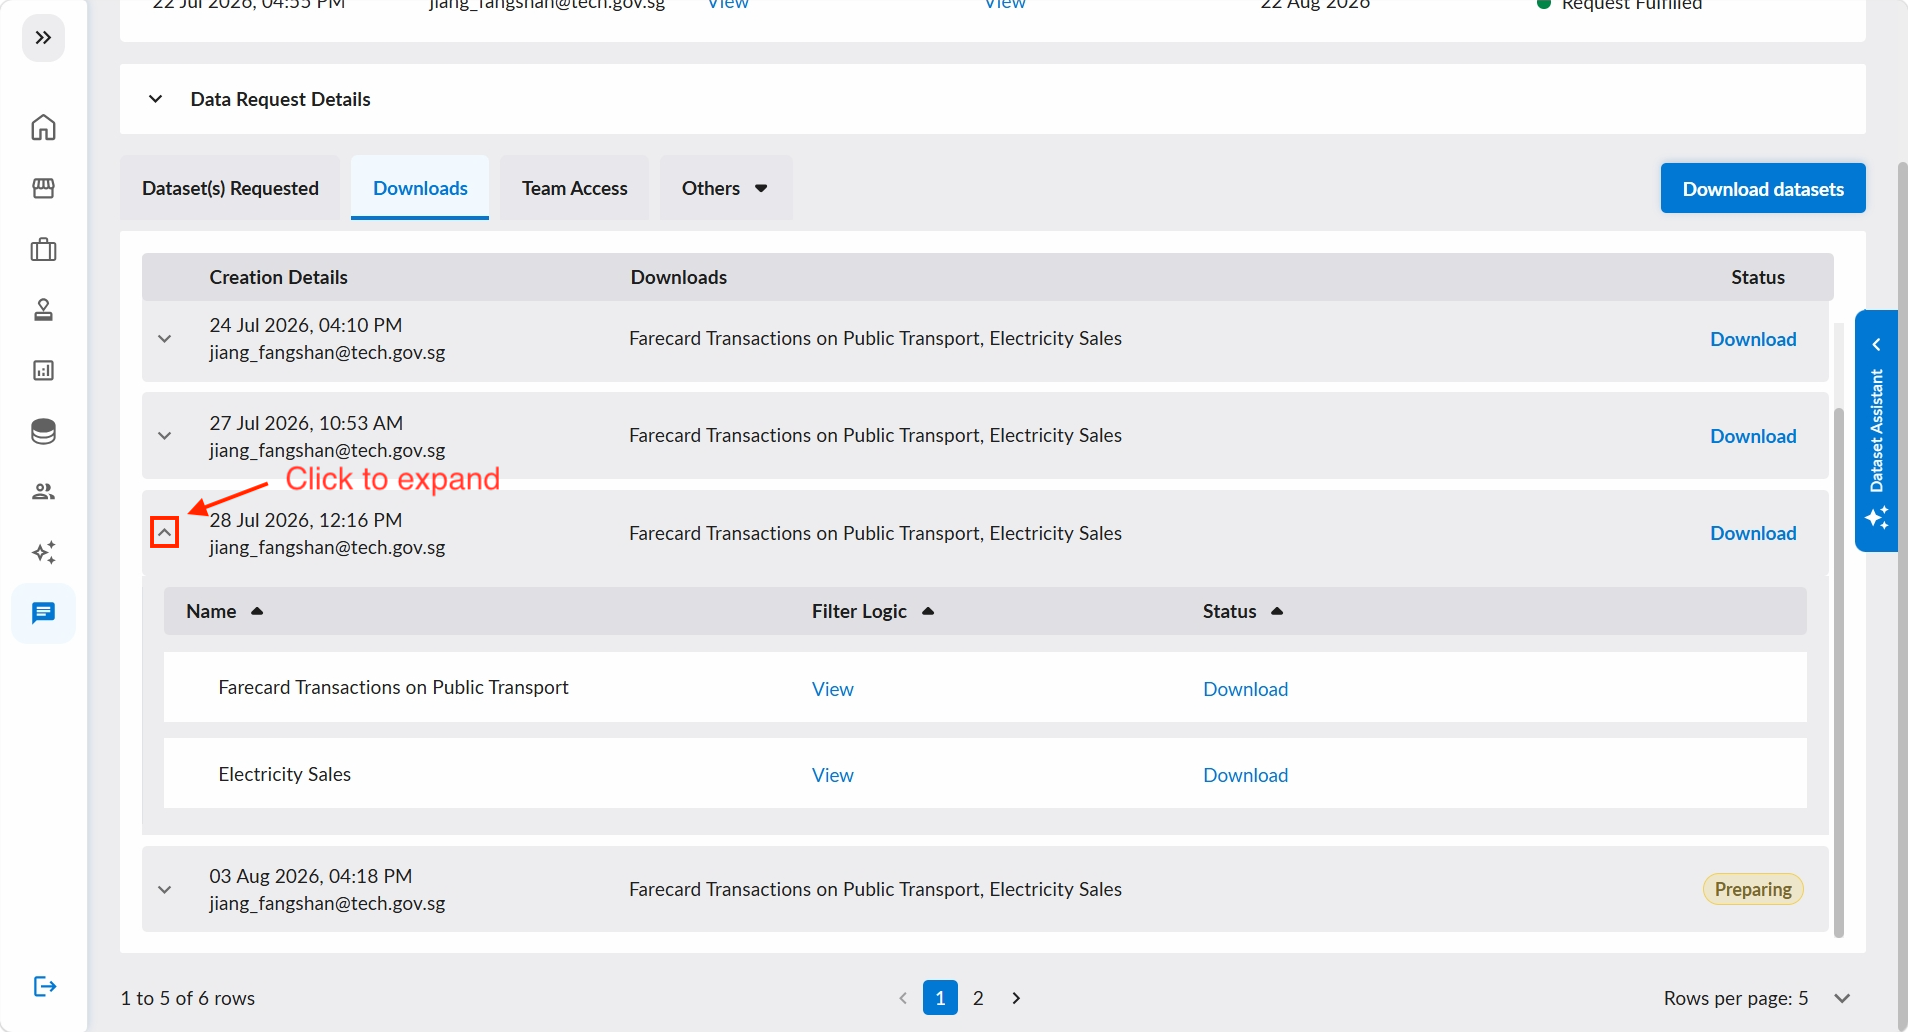The image size is (1908, 1032).
Task: Download Farecard Transactions on Public Transport dataset
Action: [x=1245, y=689]
